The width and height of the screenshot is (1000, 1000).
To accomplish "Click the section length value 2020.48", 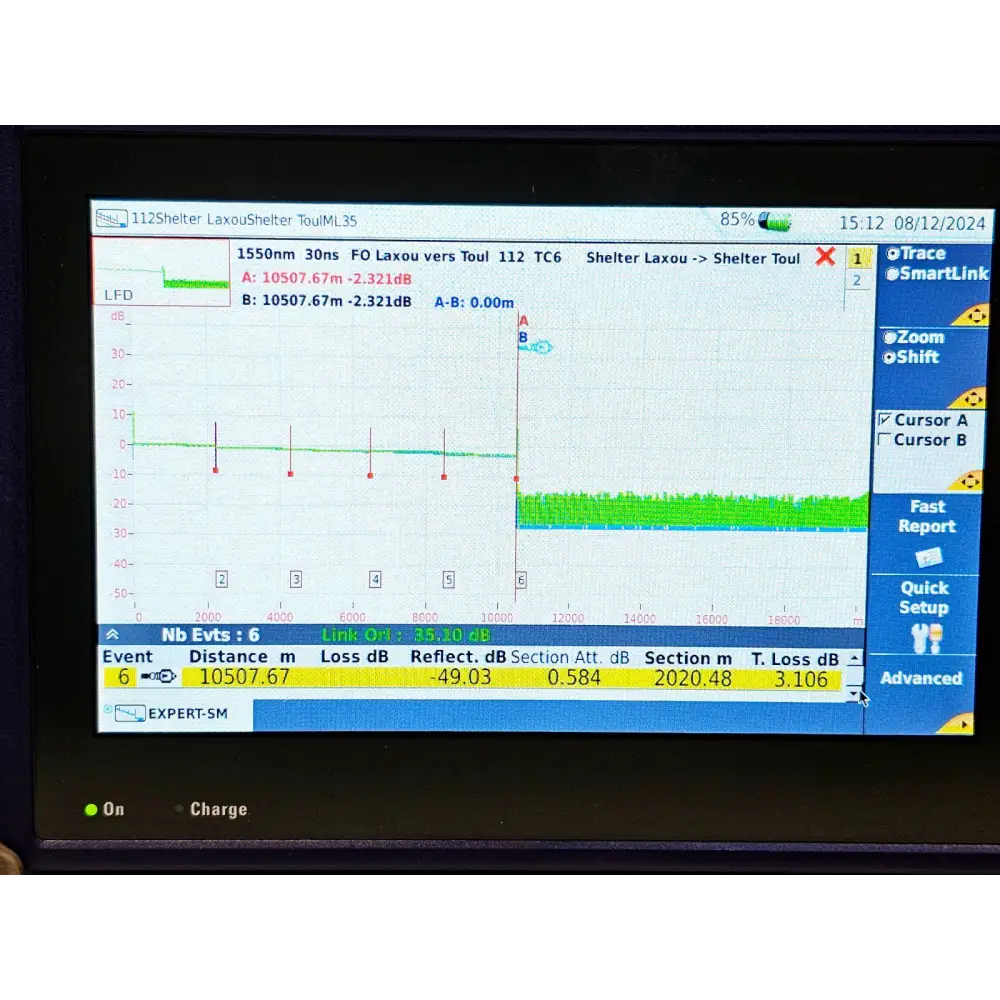I will [693, 679].
